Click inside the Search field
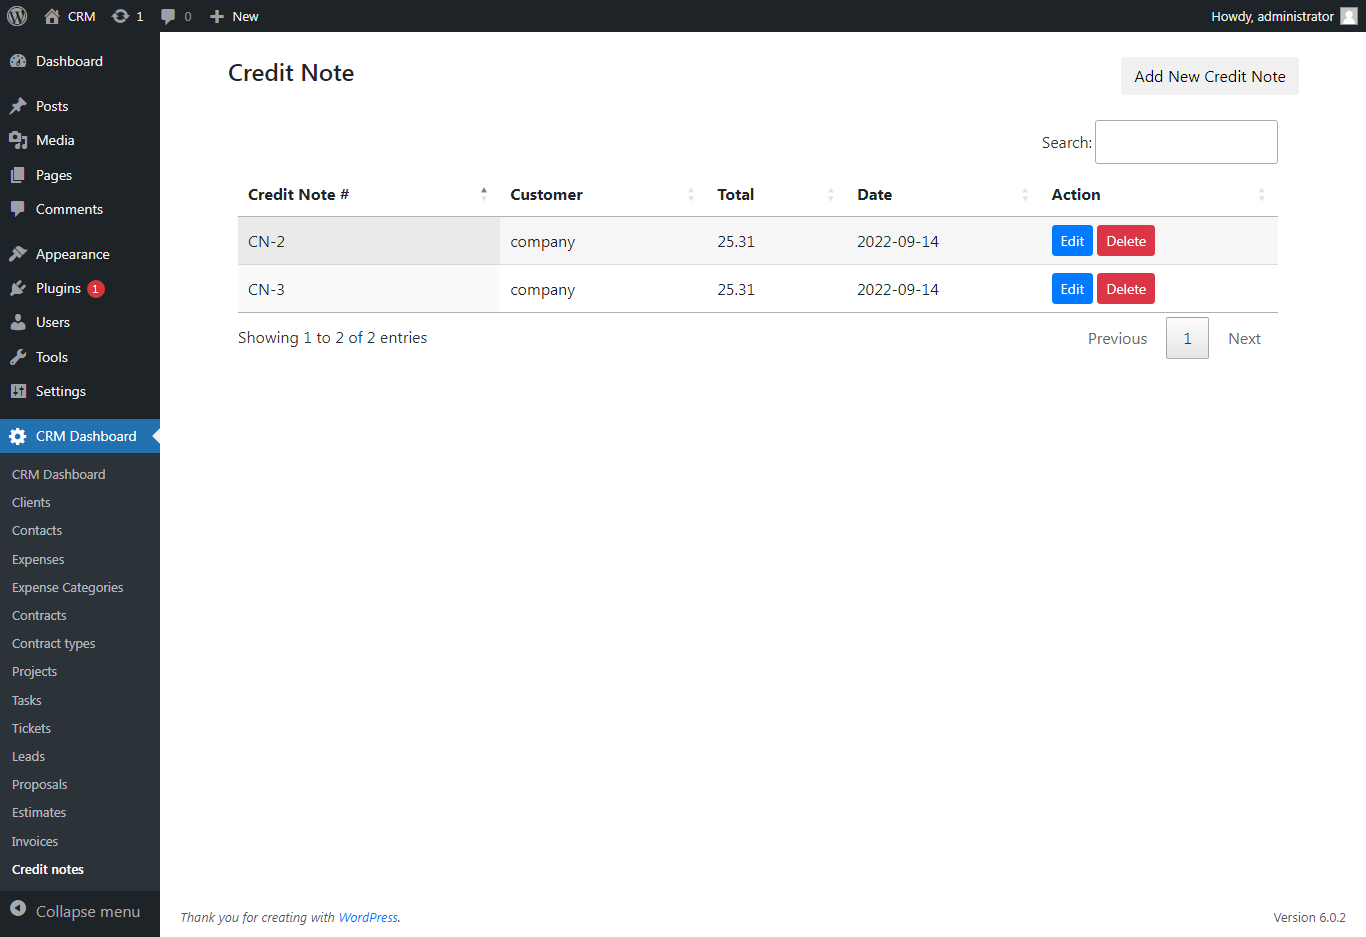 tap(1186, 141)
